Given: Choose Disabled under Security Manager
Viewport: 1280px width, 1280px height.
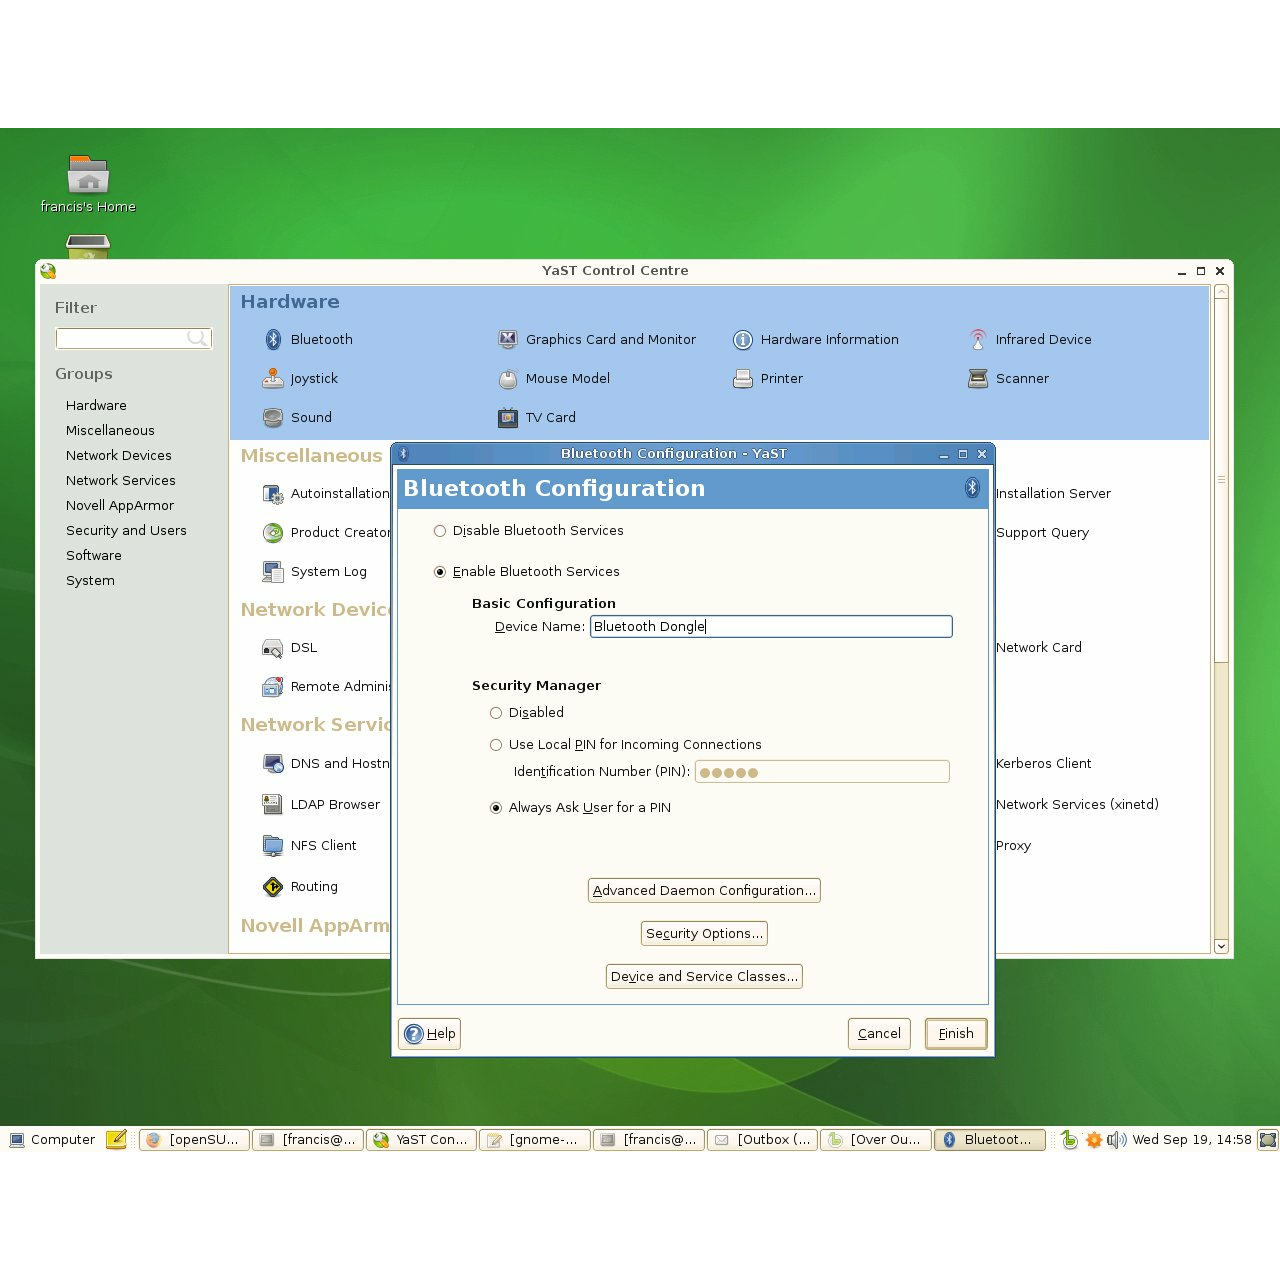Looking at the screenshot, I should tap(496, 712).
